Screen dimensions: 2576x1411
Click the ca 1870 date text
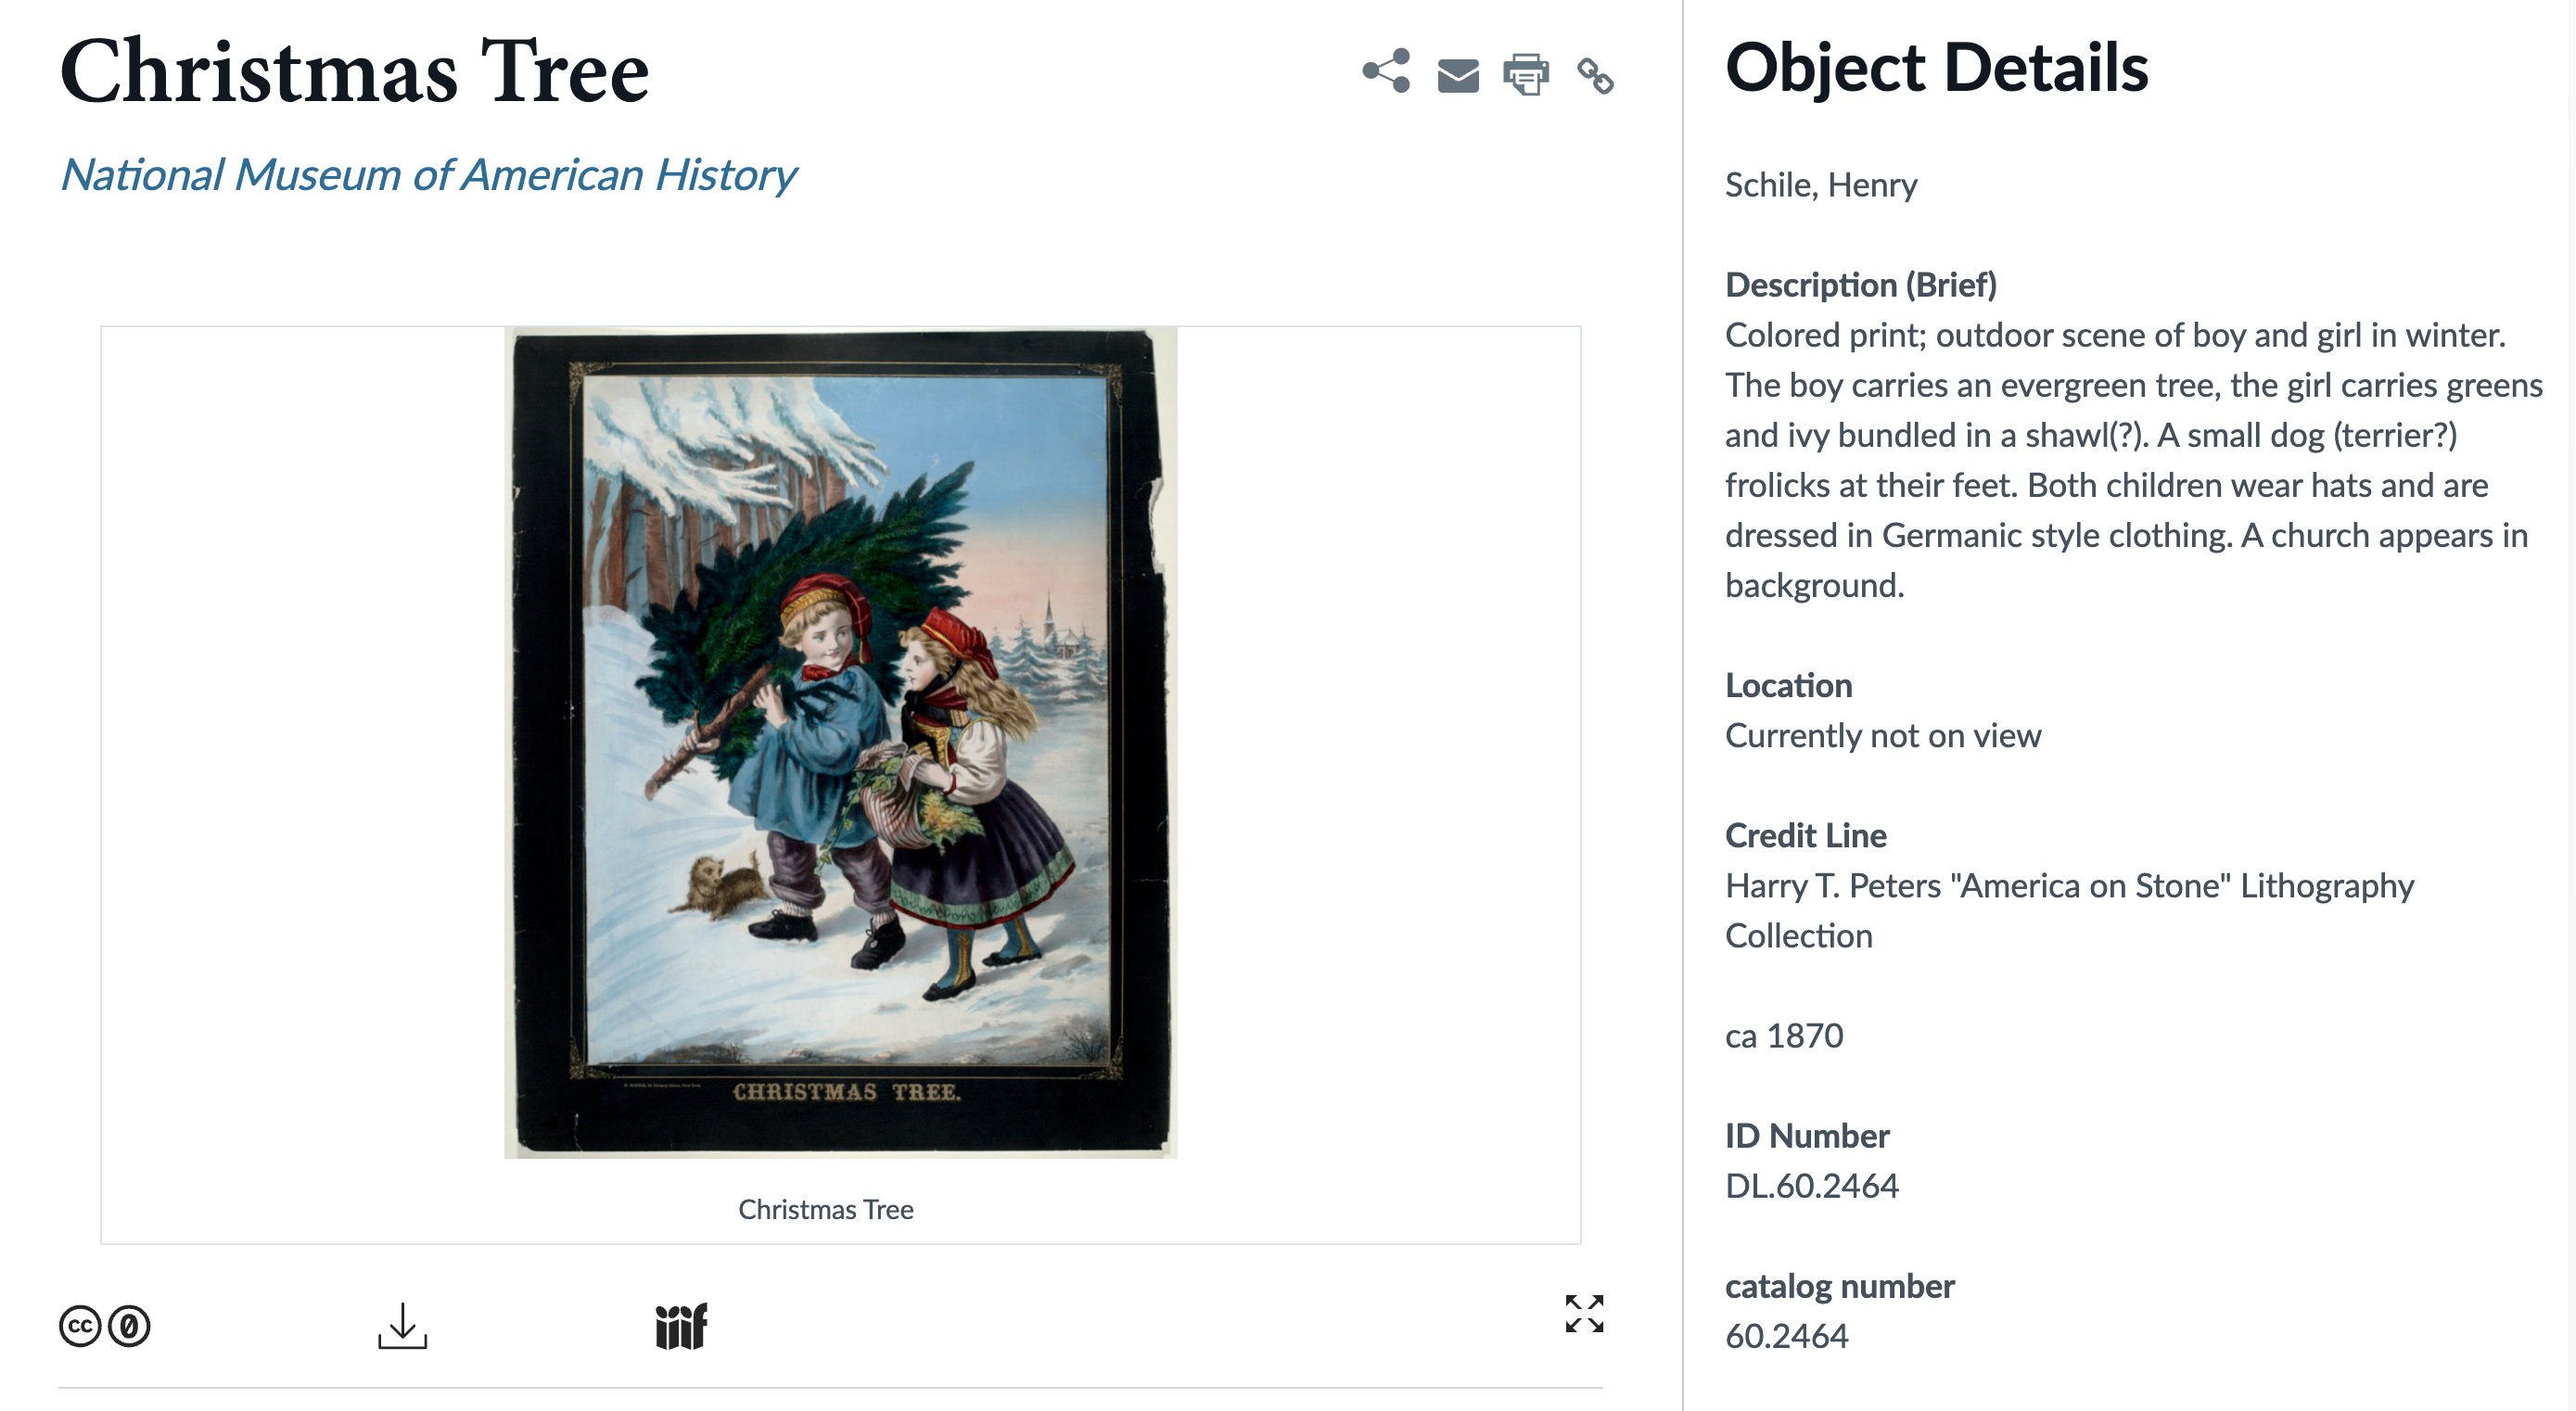[1783, 1036]
